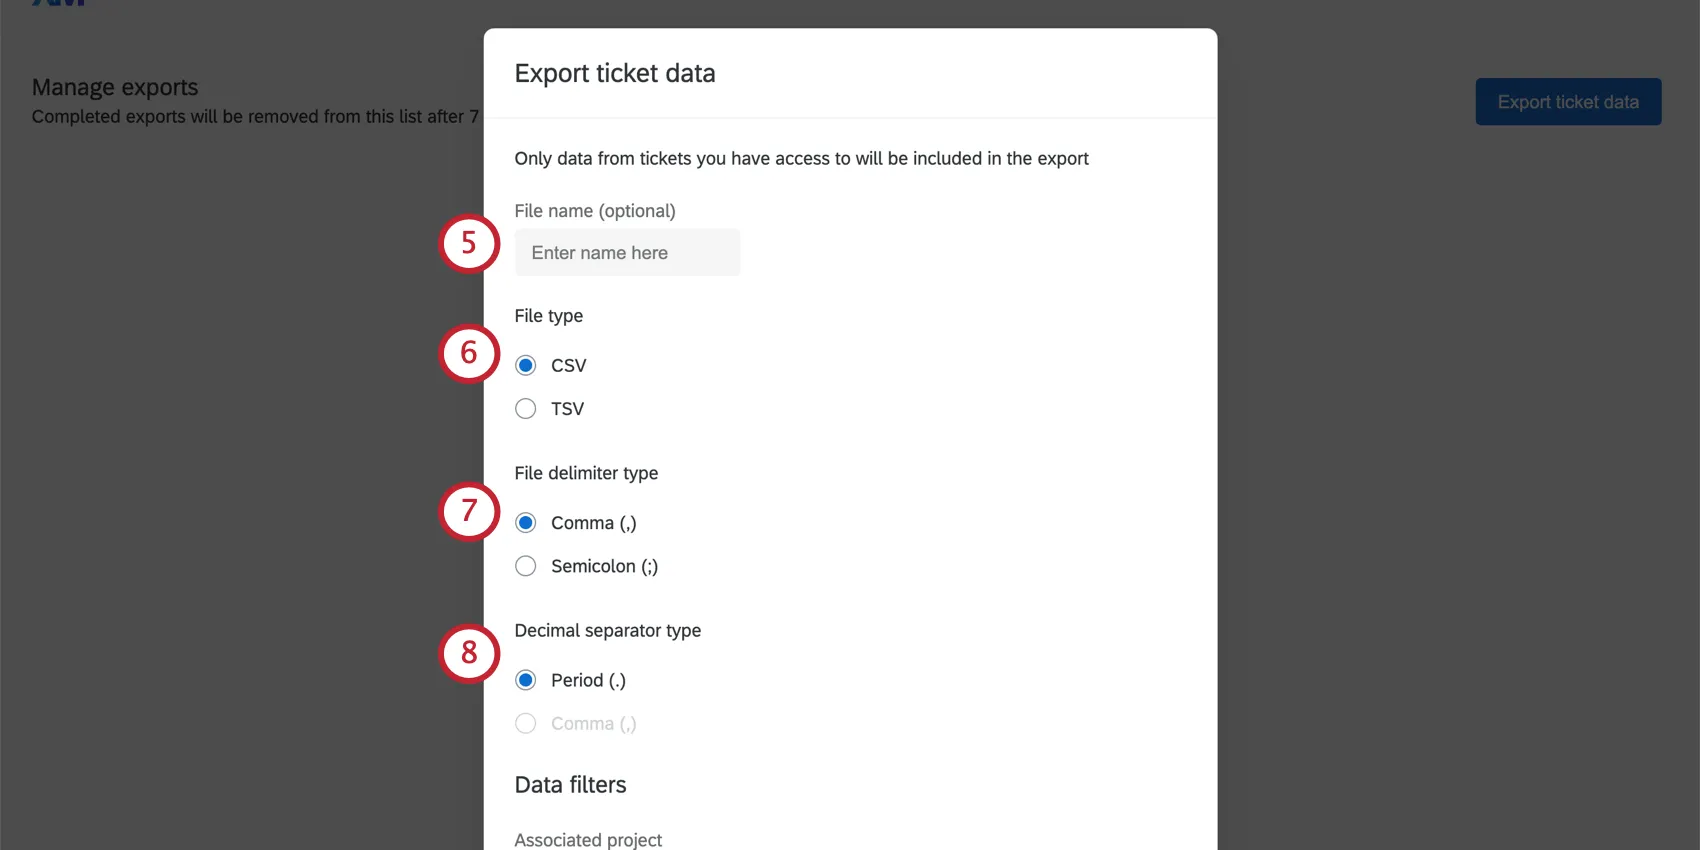The image size is (1700, 850).
Task: Choose Semicolon as the file delimiter
Action: [x=525, y=566]
